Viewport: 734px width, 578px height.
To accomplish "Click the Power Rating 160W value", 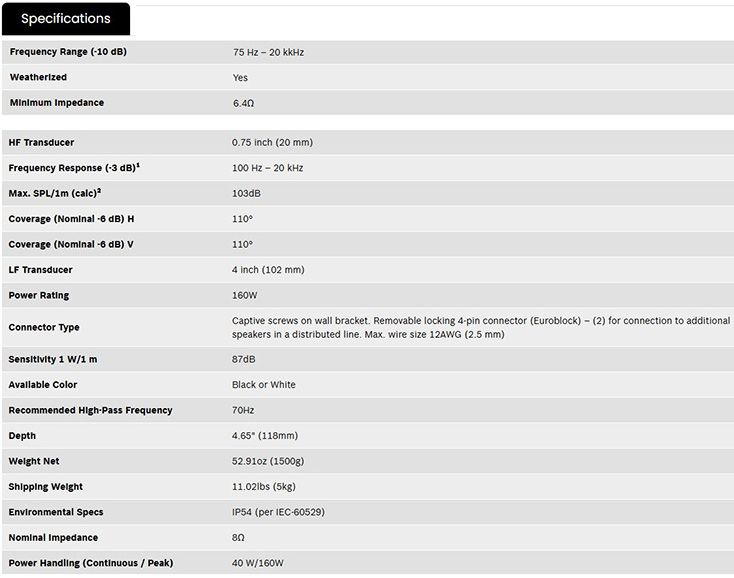I will coord(245,296).
